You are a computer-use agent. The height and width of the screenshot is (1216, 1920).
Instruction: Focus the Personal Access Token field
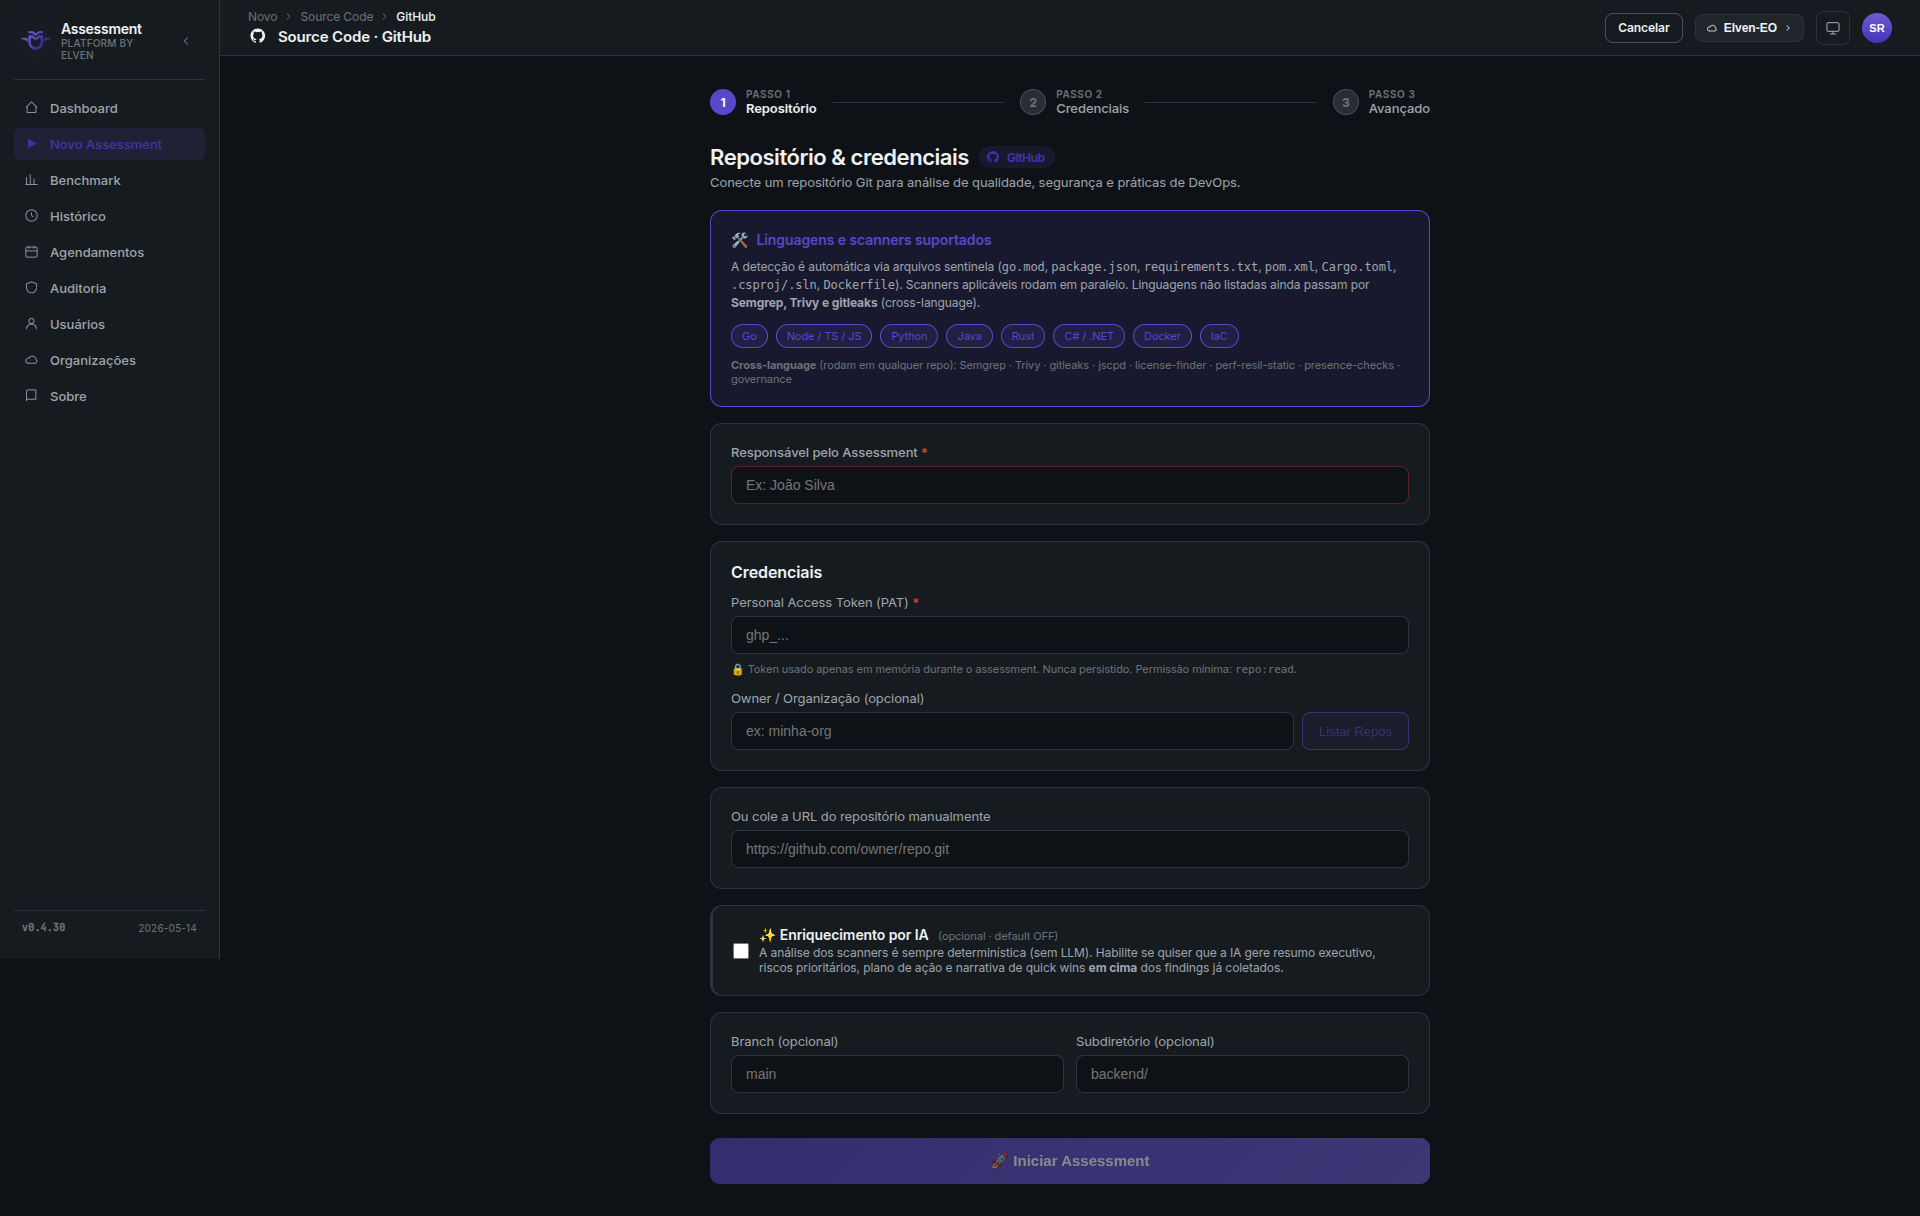click(1069, 635)
